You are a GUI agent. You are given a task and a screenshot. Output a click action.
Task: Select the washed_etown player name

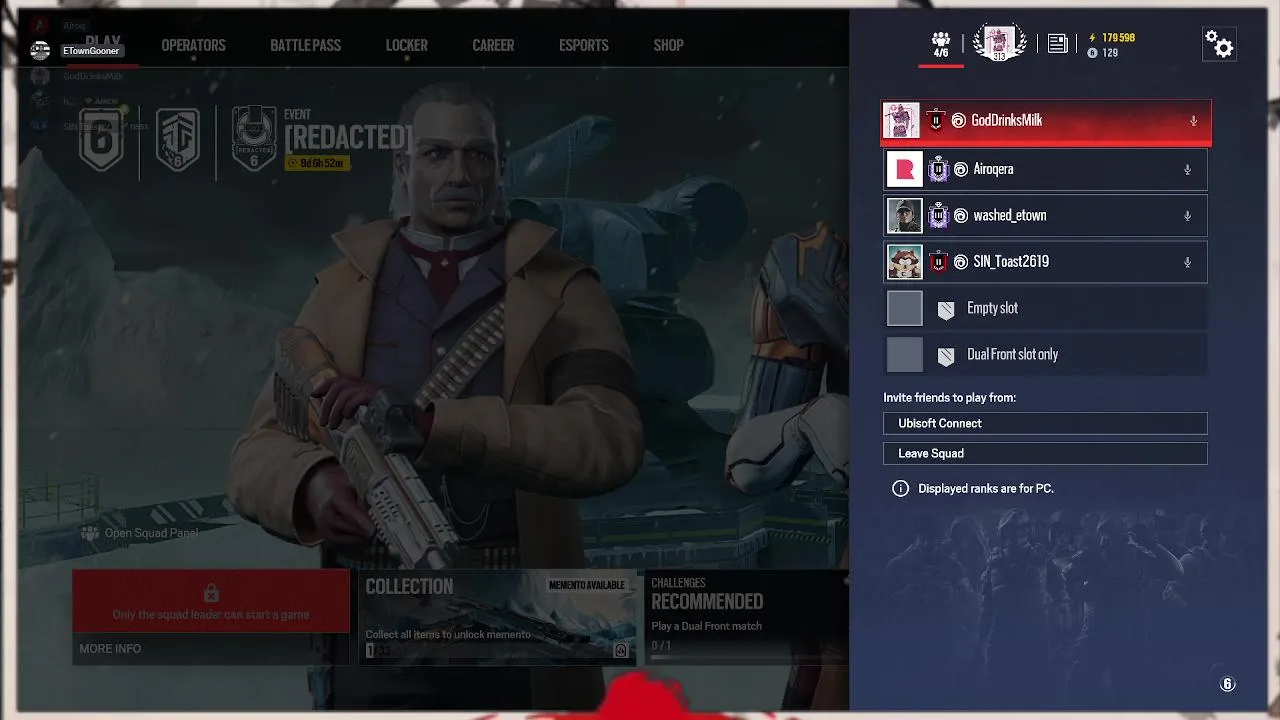(1010, 215)
